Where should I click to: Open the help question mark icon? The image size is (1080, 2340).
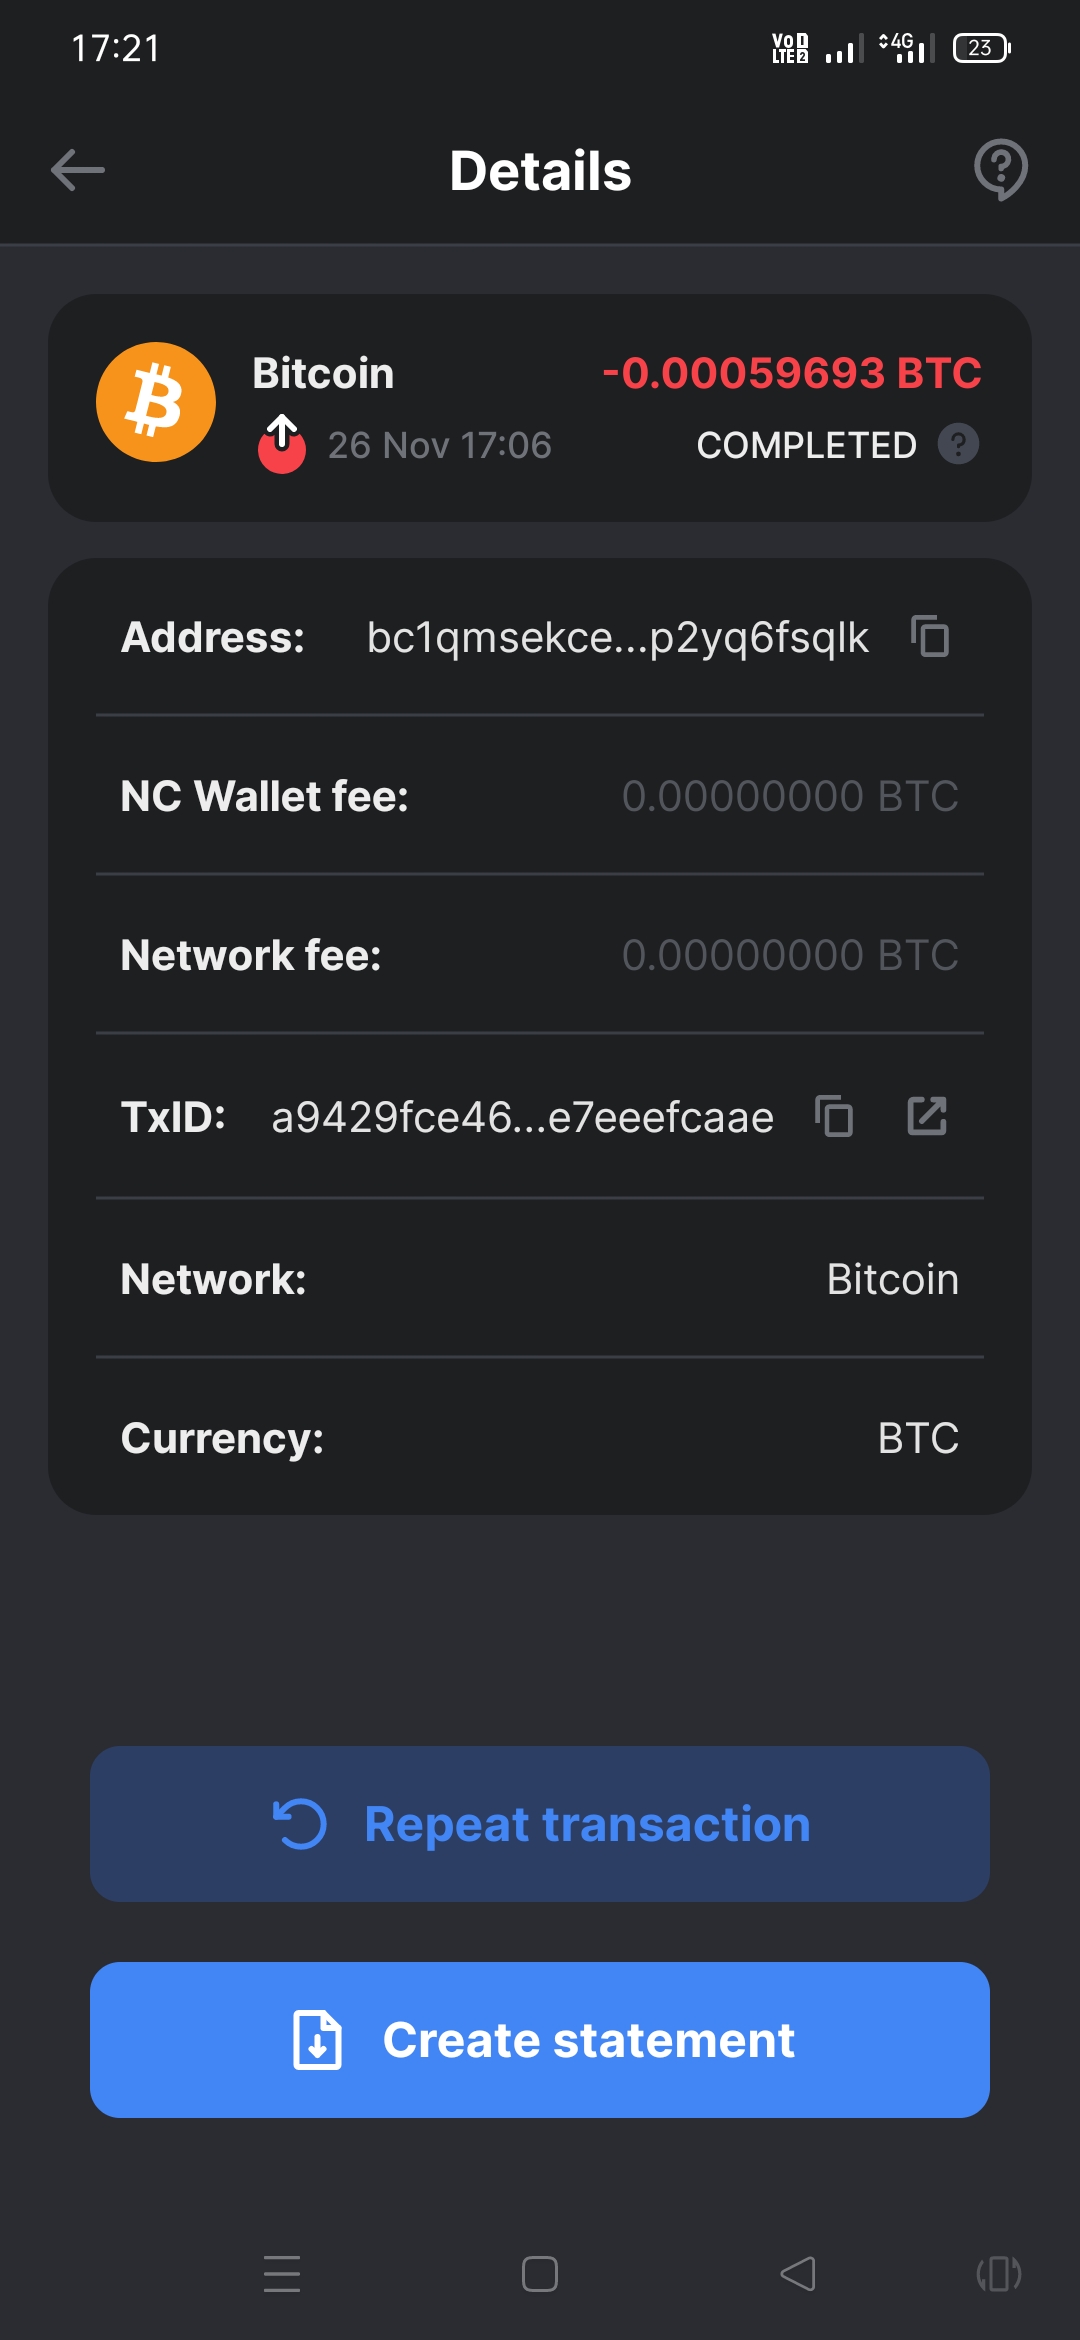[1000, 169]
